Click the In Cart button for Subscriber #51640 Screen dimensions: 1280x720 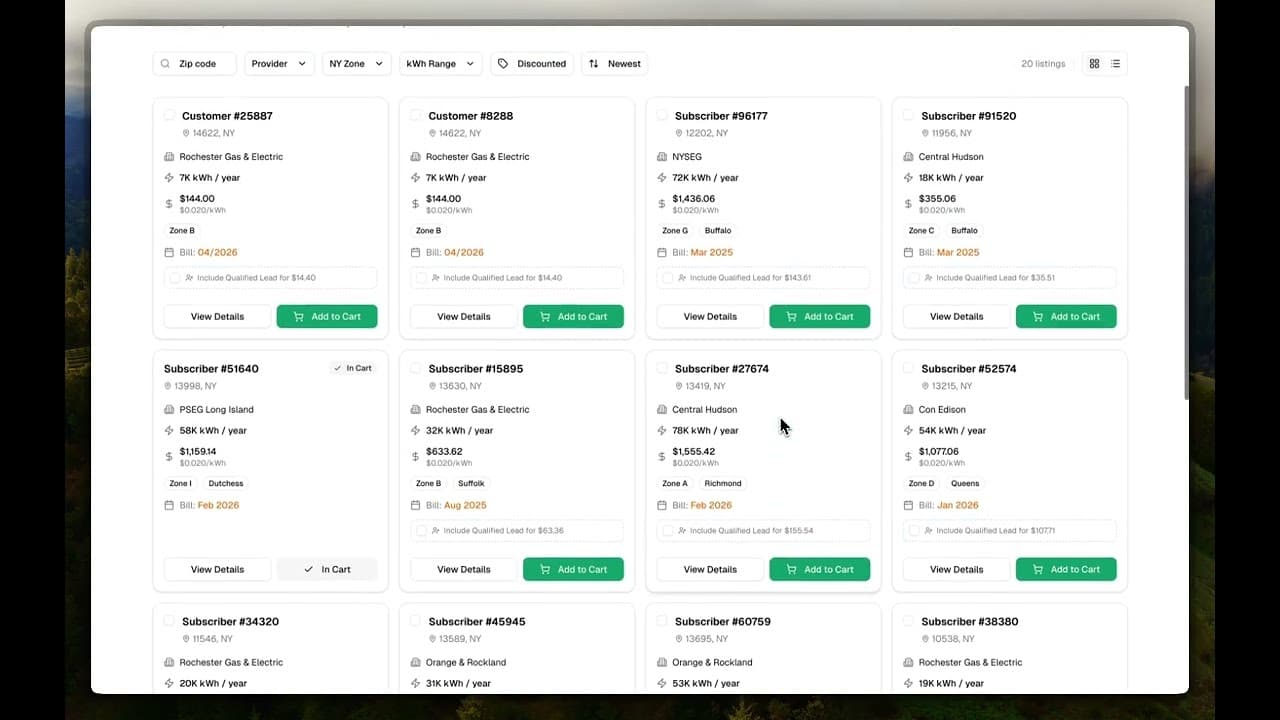[327, 570]
